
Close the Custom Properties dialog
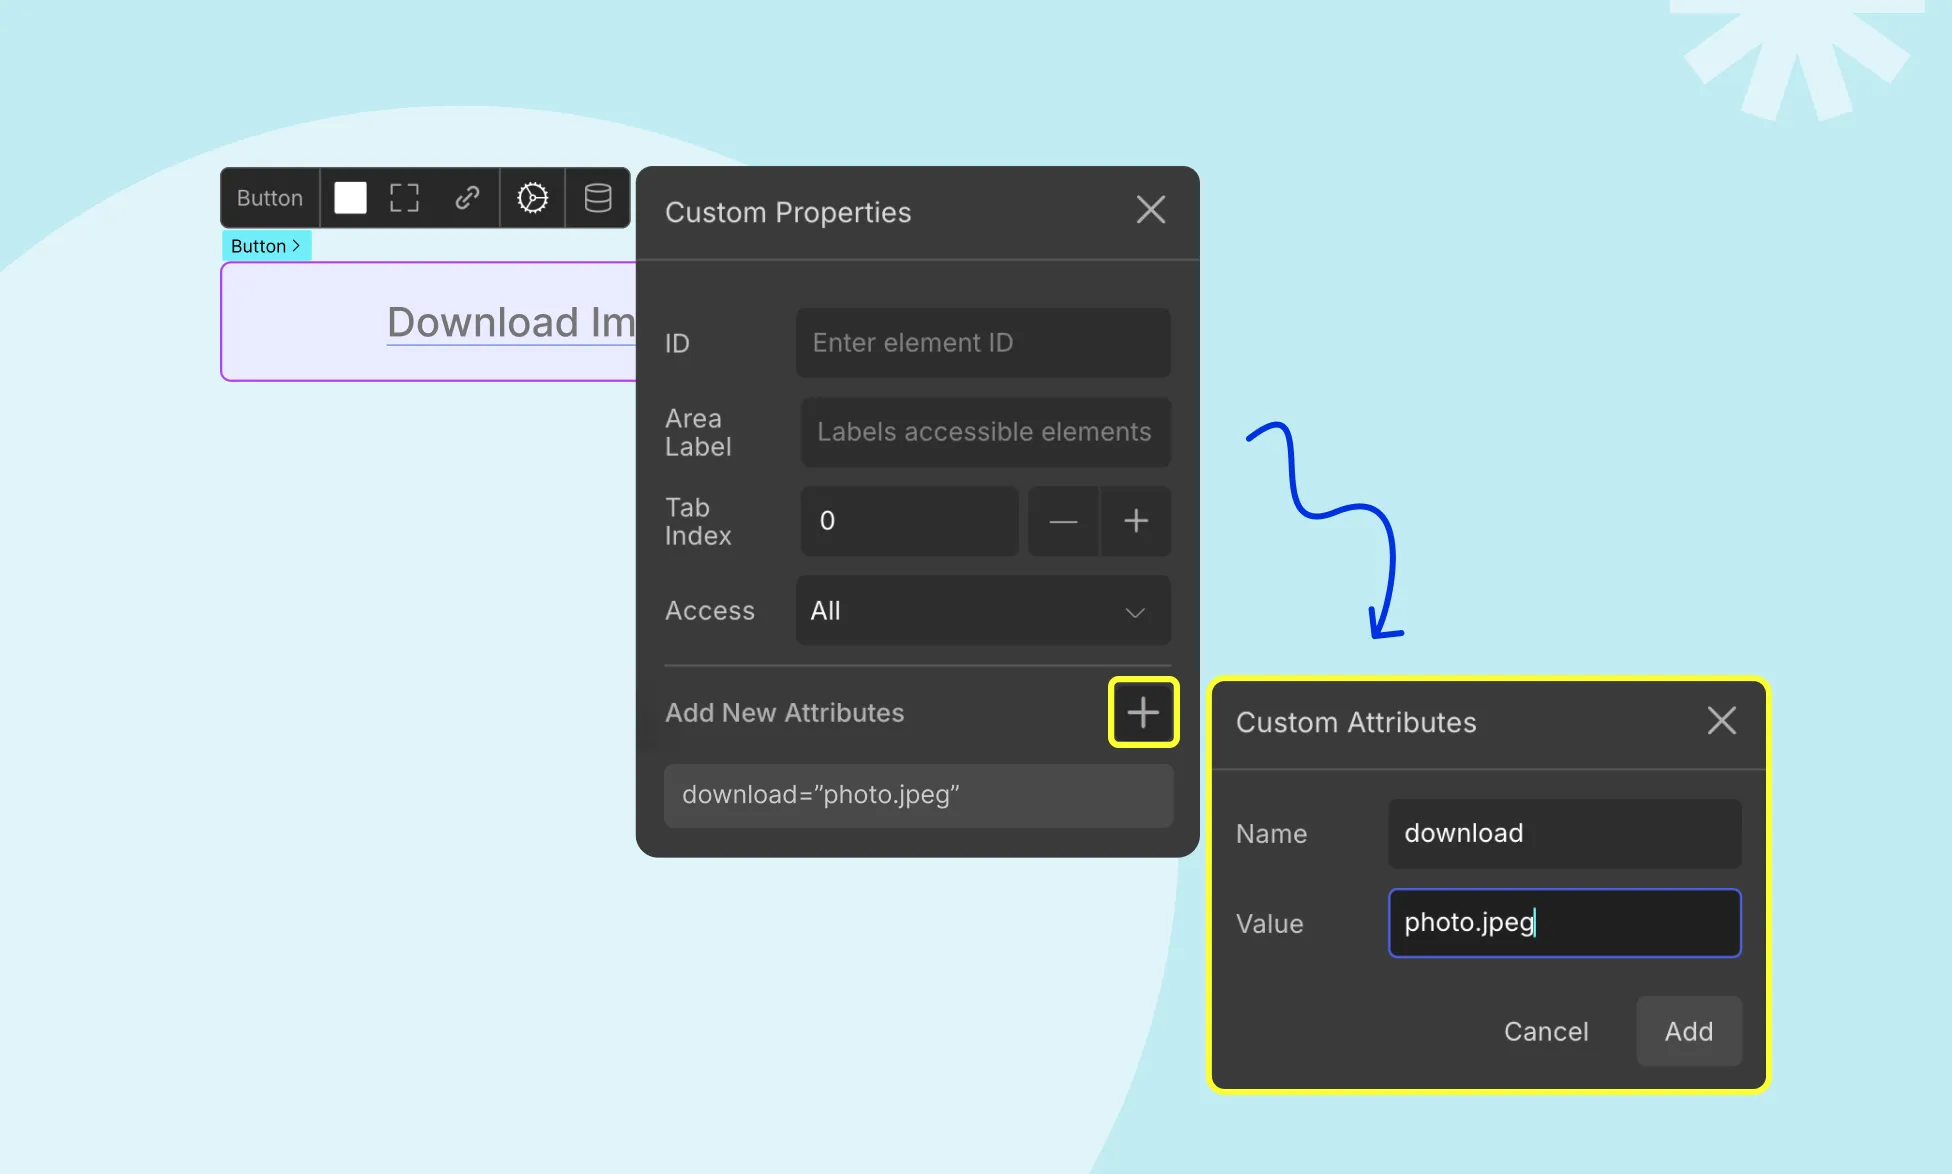[1150, 210]
